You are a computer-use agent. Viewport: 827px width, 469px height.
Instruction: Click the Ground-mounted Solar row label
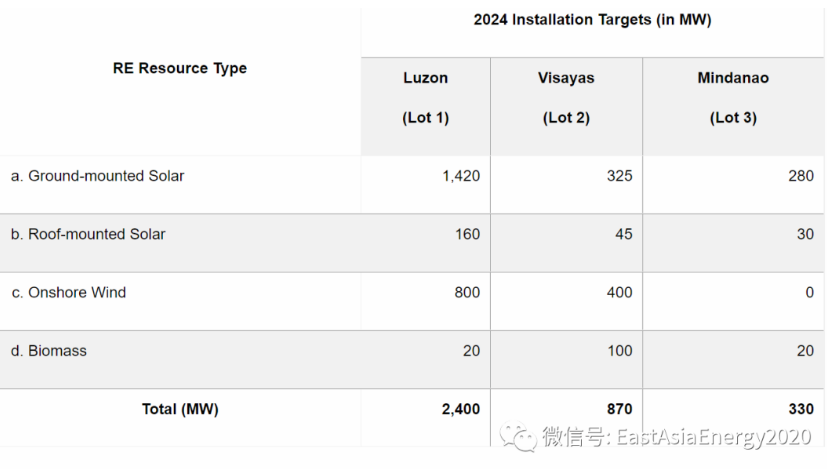pos(98,176)
